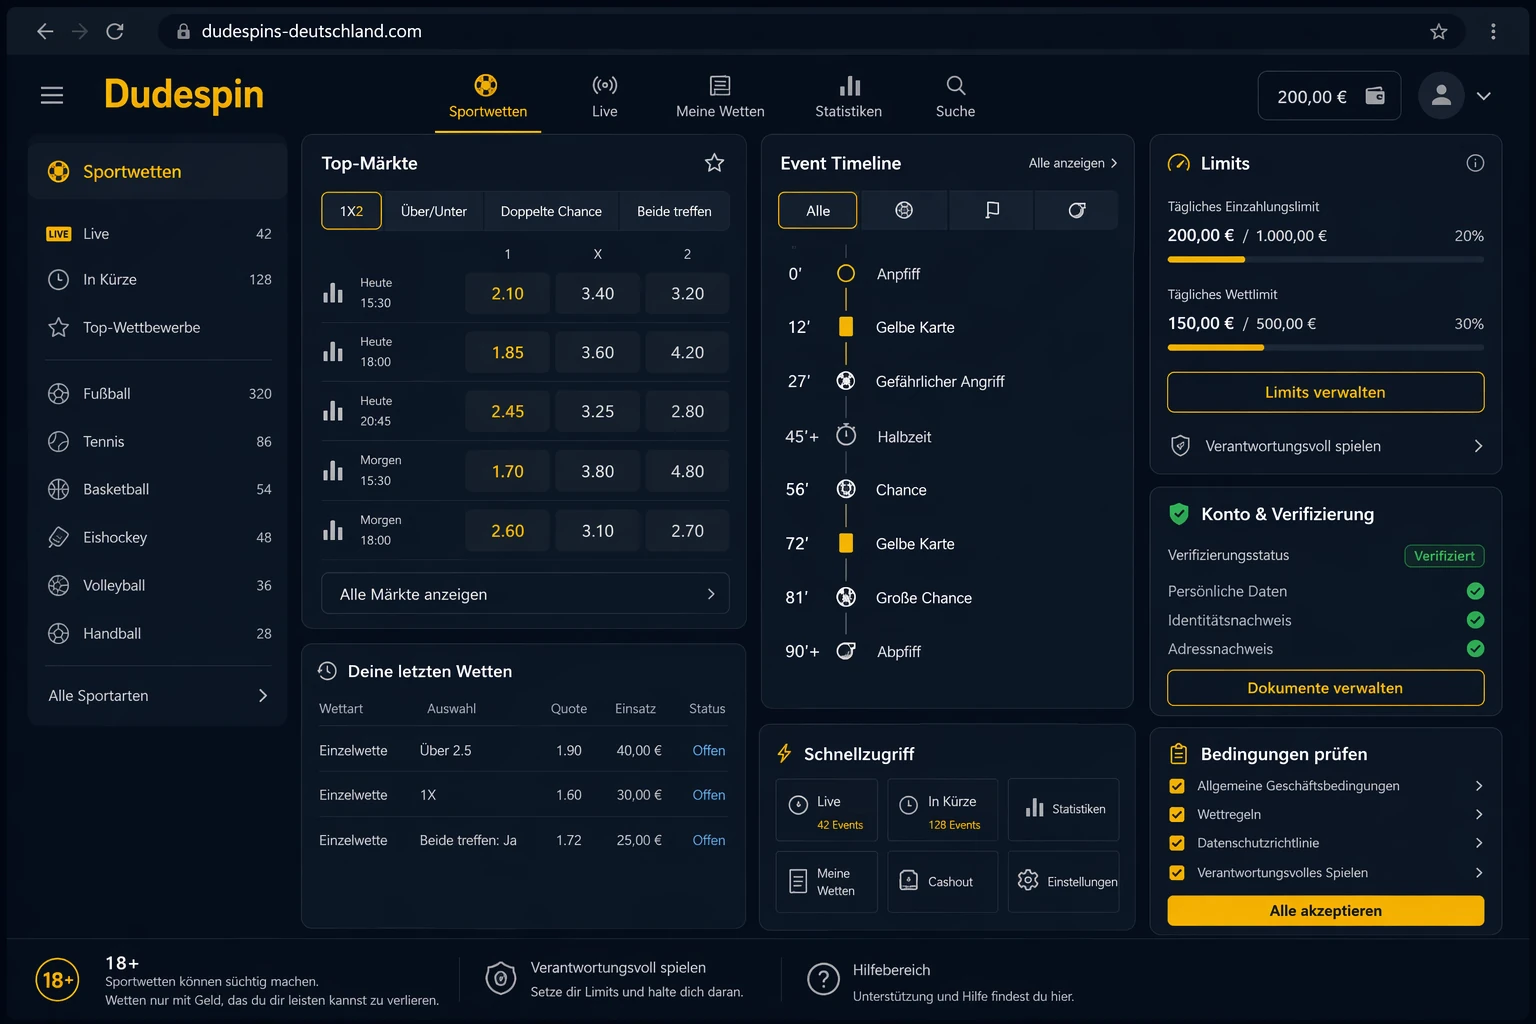Open the Meine Wetten navigation tab
The height and width of the screenshot is (1024, 1536).
pos(720,96)
